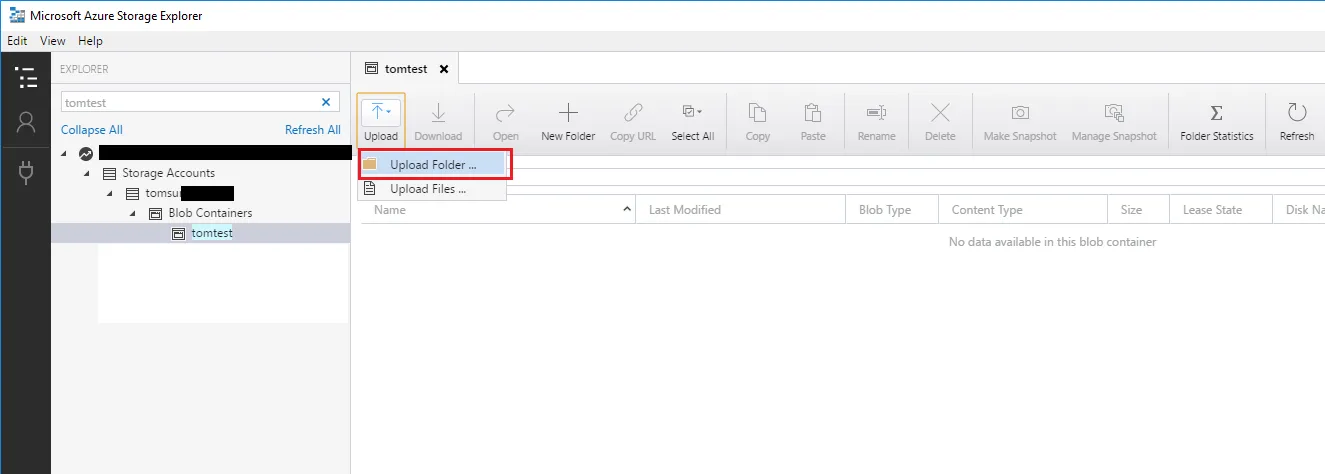Image resolution: width=1325 pixels, height=474 pixels.
Task: Sort by the Blob Type column
Action: 892,210
